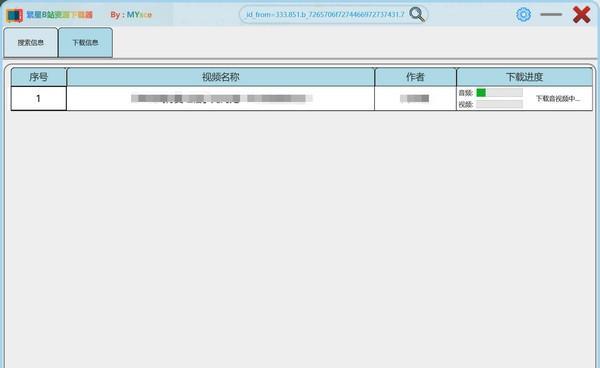This screenshot has height=368, width=600.
Task: Close the downloader with the red X
Action: tap(581, 15)
